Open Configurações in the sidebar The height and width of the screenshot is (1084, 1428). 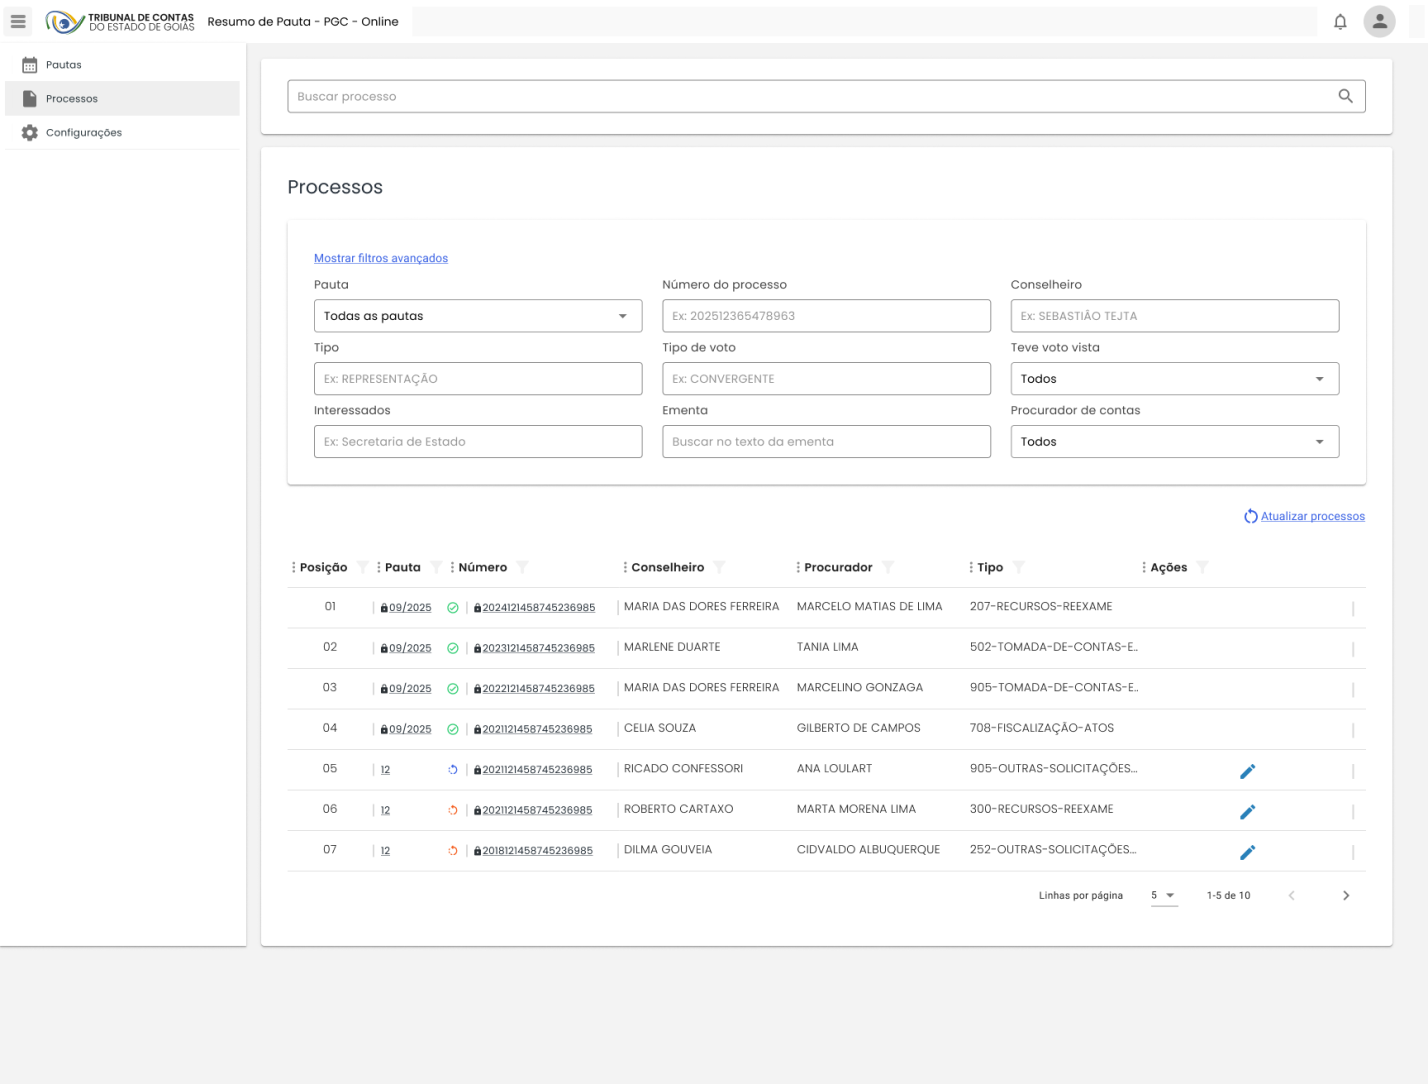[x=83, y=133]
